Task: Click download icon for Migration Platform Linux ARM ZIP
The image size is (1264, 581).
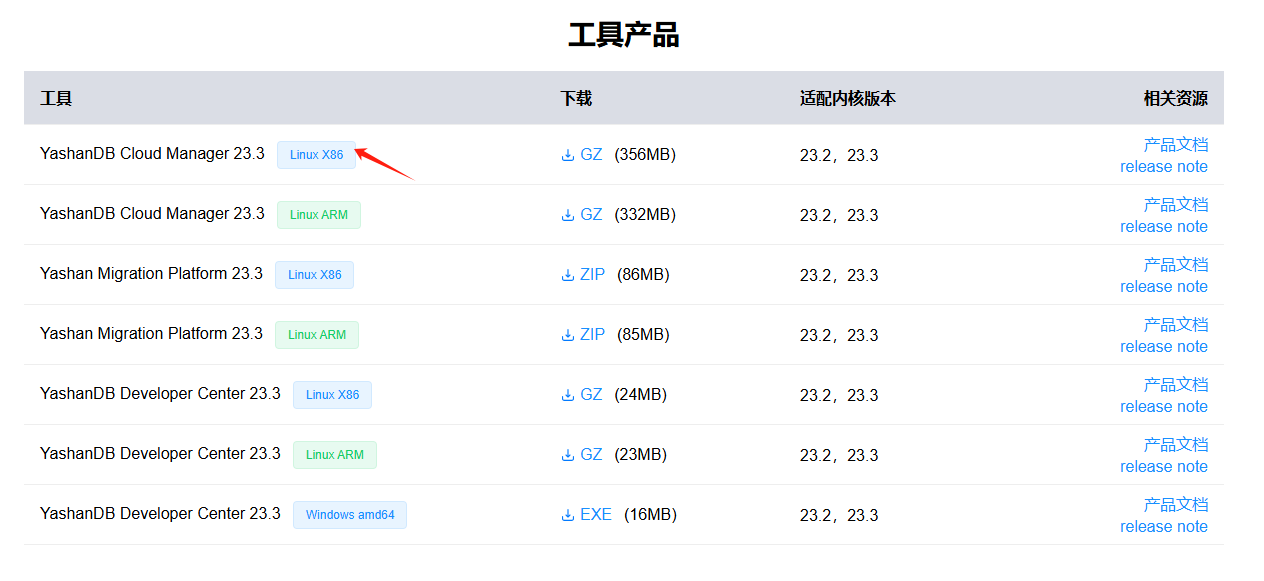Action: 568,335
